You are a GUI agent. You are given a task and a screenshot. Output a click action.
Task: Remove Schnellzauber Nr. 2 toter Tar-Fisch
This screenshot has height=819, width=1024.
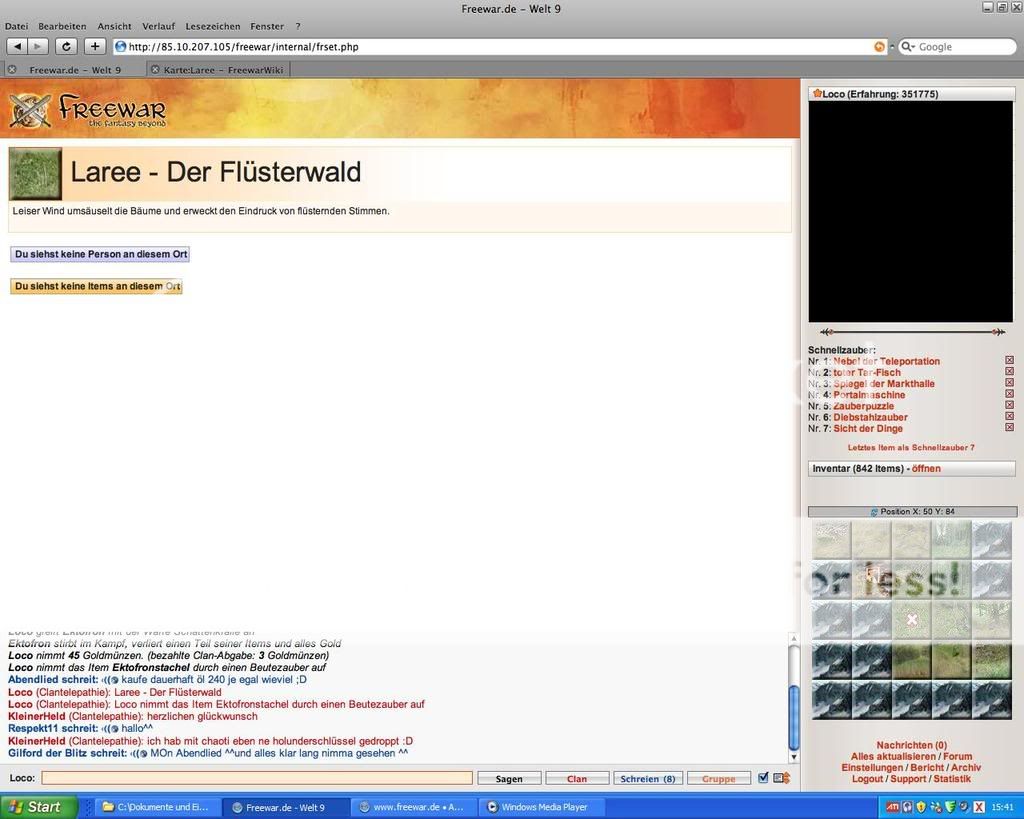coord(1010,372)
